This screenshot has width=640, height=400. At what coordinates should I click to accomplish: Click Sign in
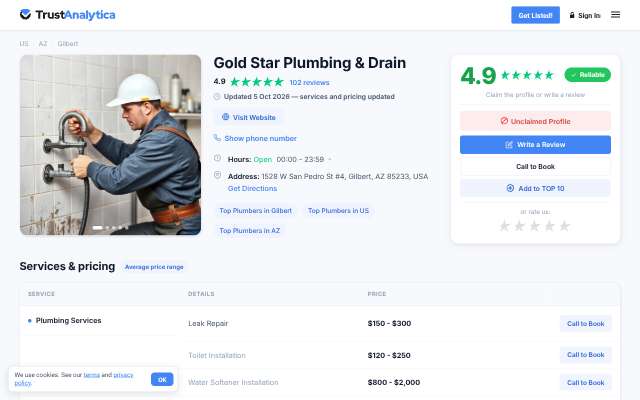pos(589,16)
